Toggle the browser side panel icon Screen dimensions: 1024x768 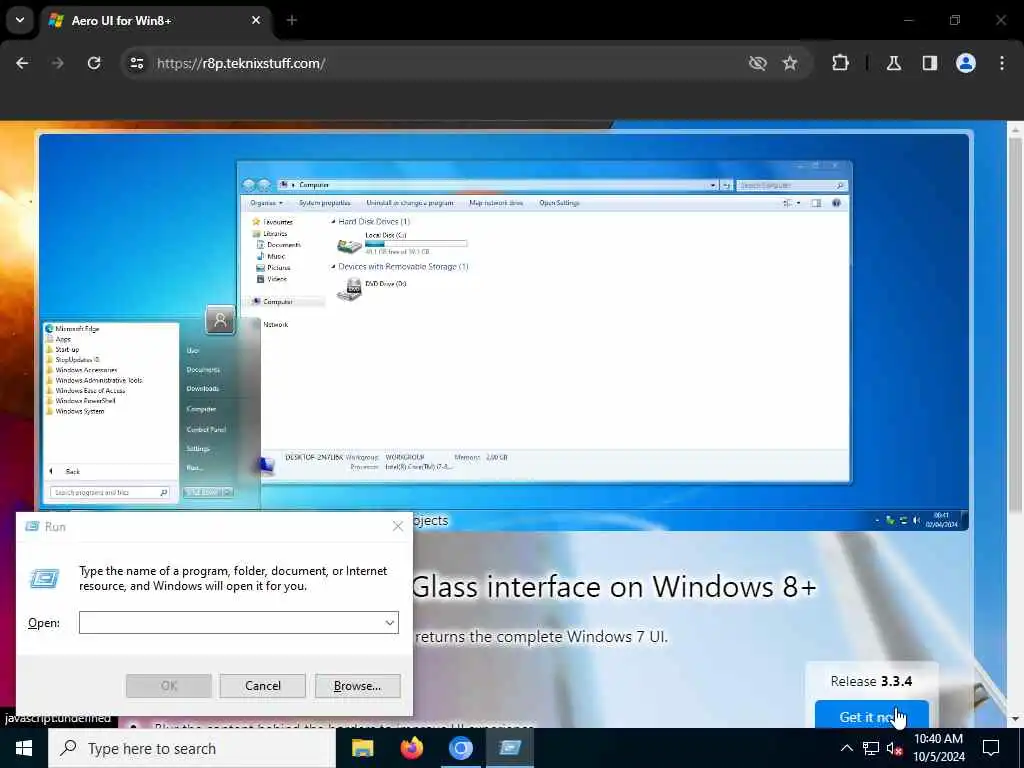pyautogui.click(x=930, y=63)
